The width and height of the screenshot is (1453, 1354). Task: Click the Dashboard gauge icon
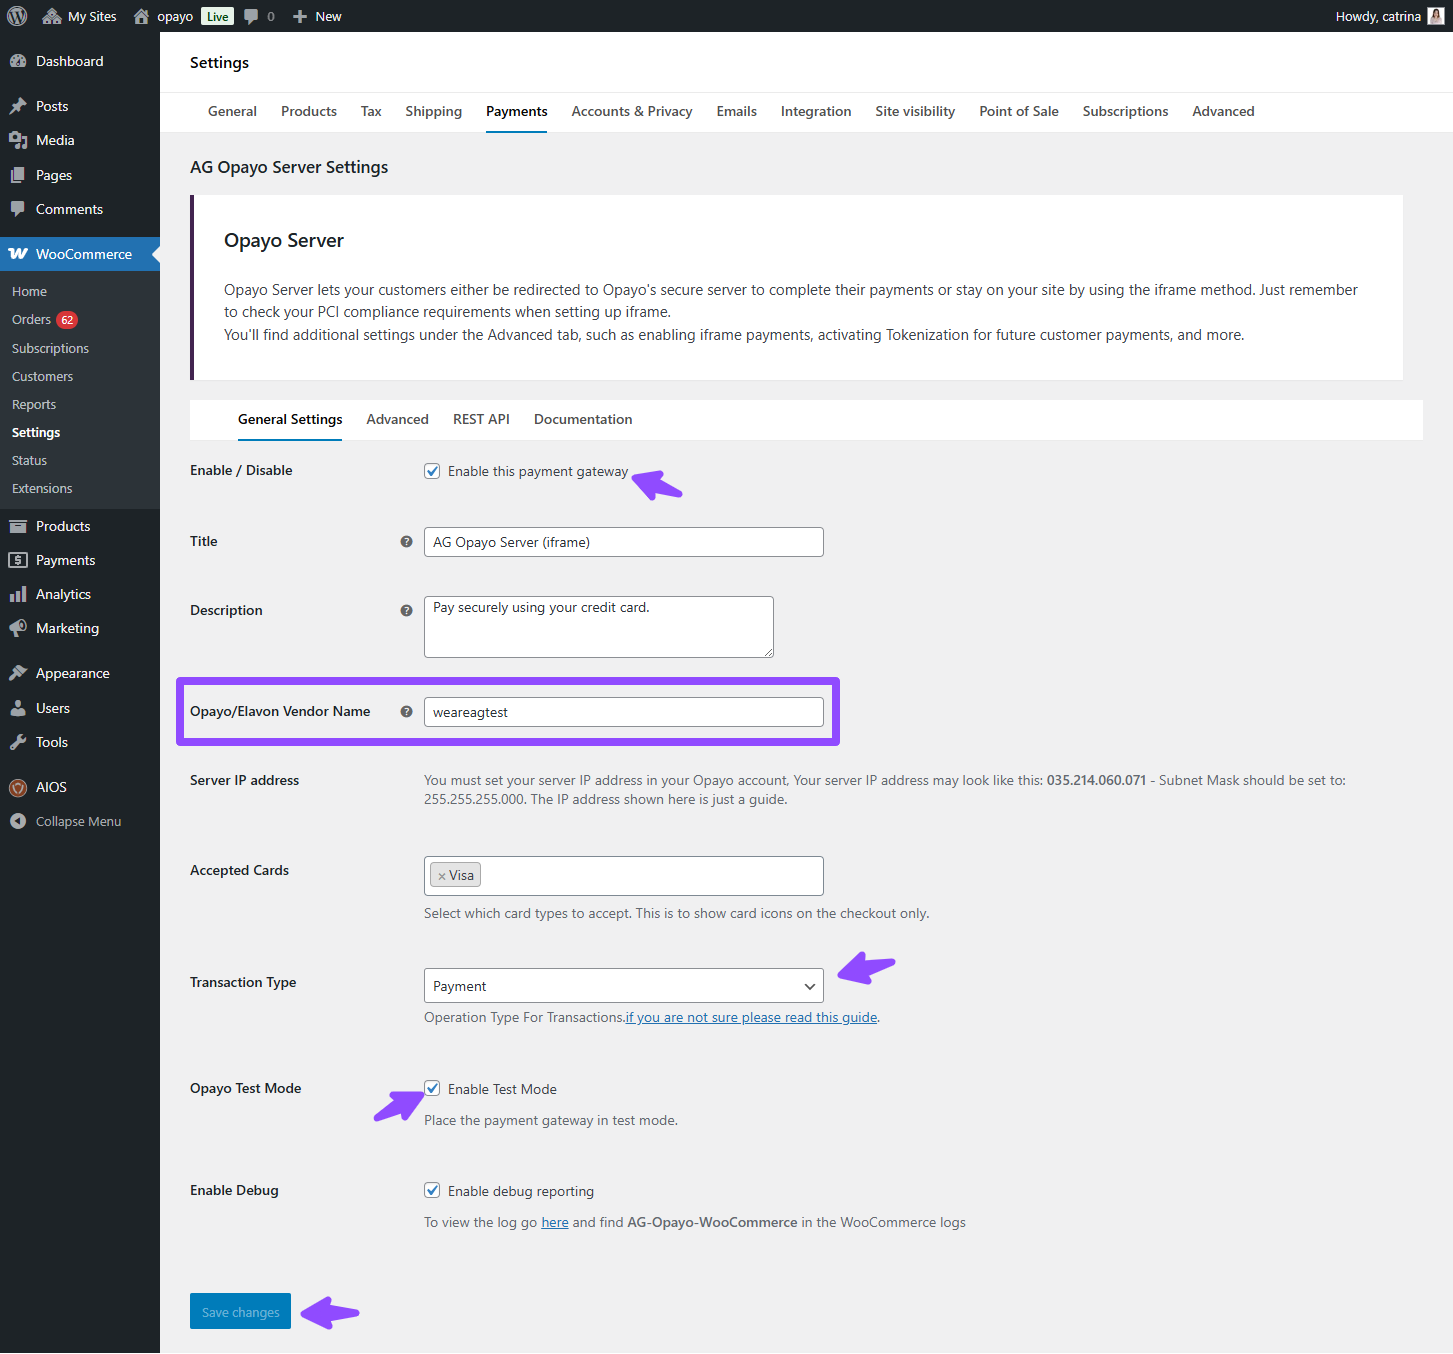(18, 61)
